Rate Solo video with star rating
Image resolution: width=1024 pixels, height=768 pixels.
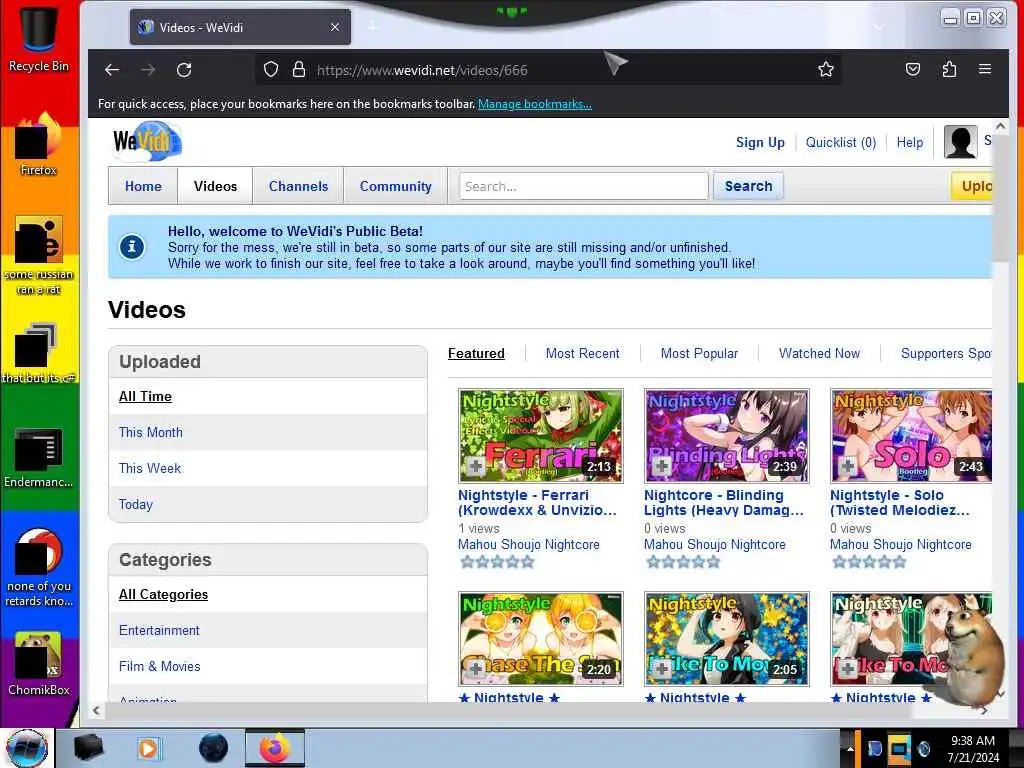click(x=869, y=562)
